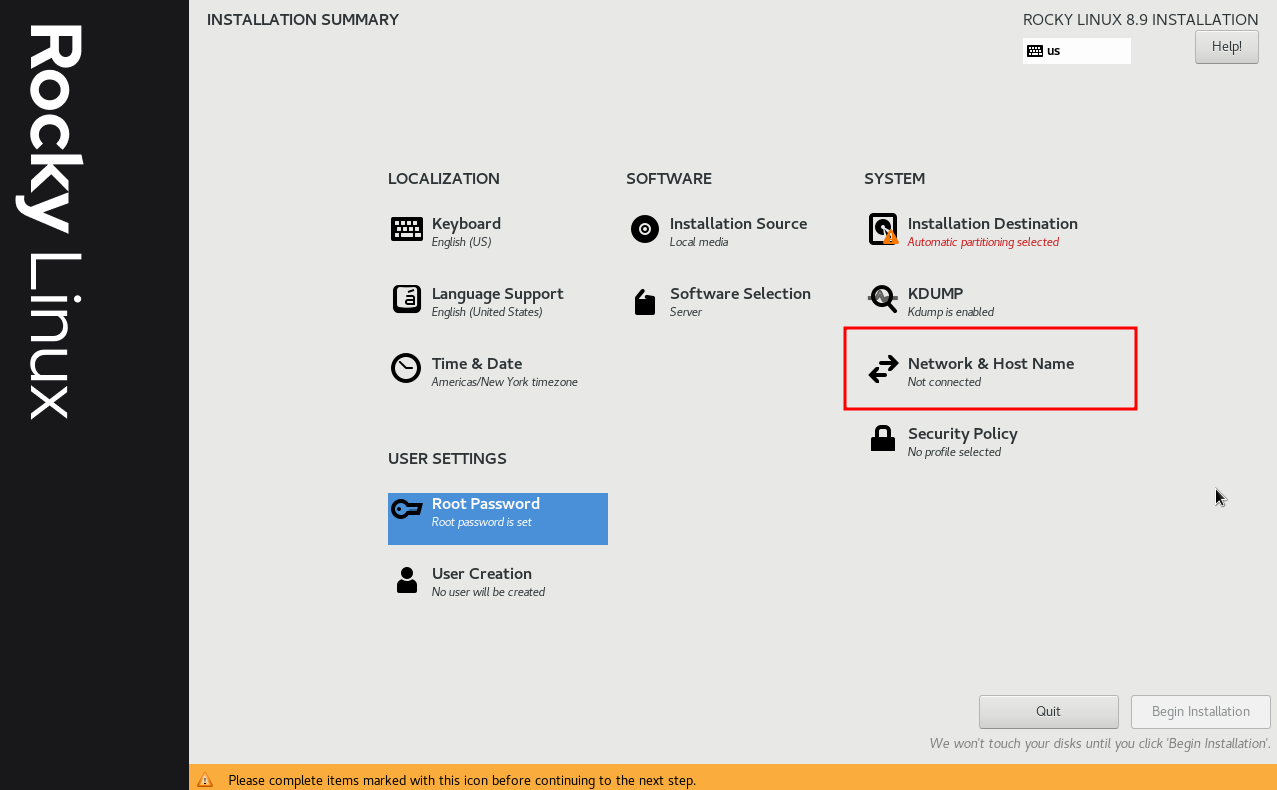Open Security Policy settings
1277x790 pixels.
(963, 434)
